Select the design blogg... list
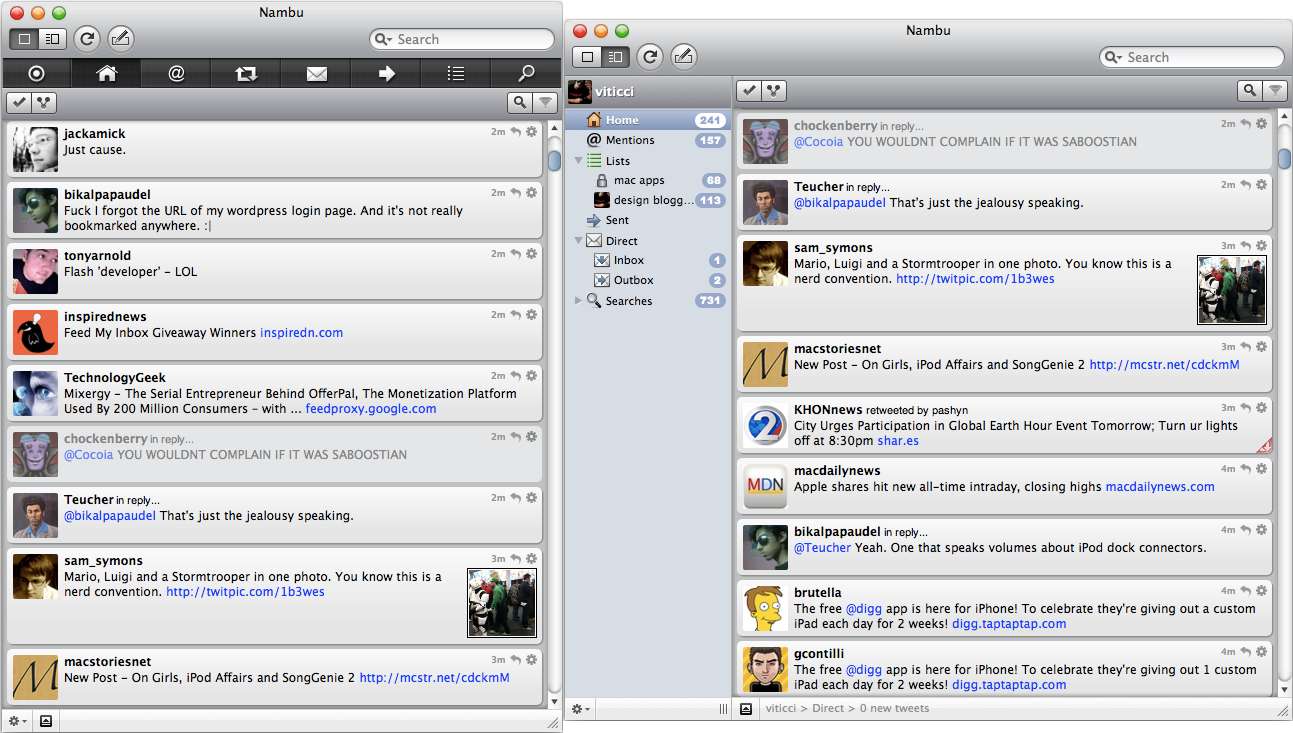1293x733 pixels. [648, 200]
